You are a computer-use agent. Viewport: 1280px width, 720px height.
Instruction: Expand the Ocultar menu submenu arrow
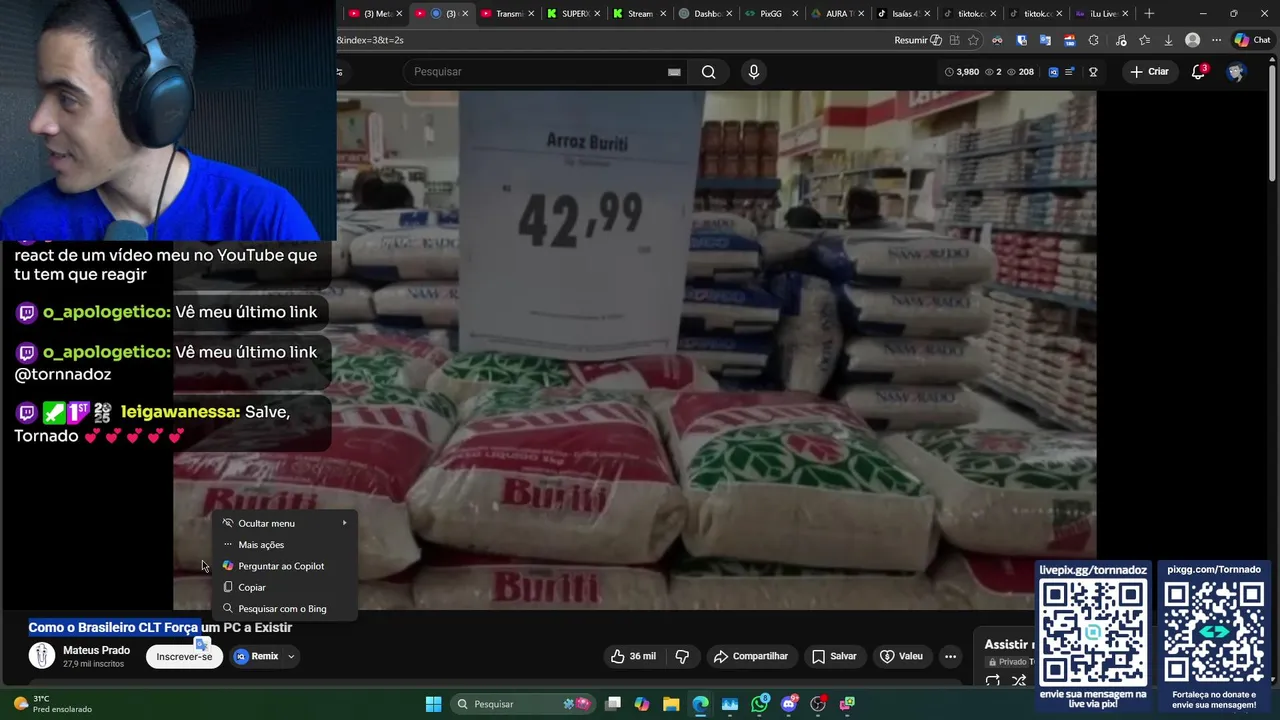(345, 523)
